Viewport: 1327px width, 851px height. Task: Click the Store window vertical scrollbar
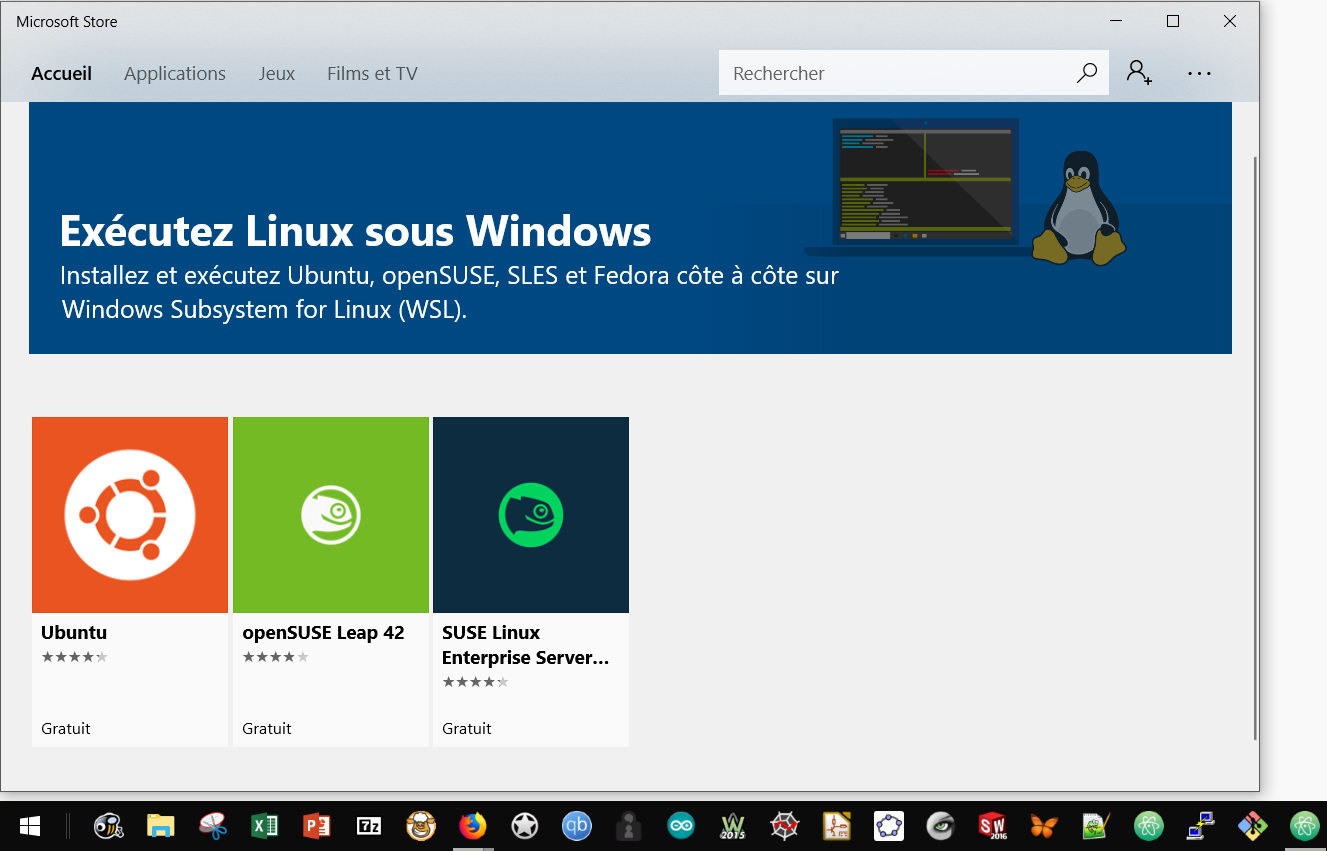[x=1255, y=448]
